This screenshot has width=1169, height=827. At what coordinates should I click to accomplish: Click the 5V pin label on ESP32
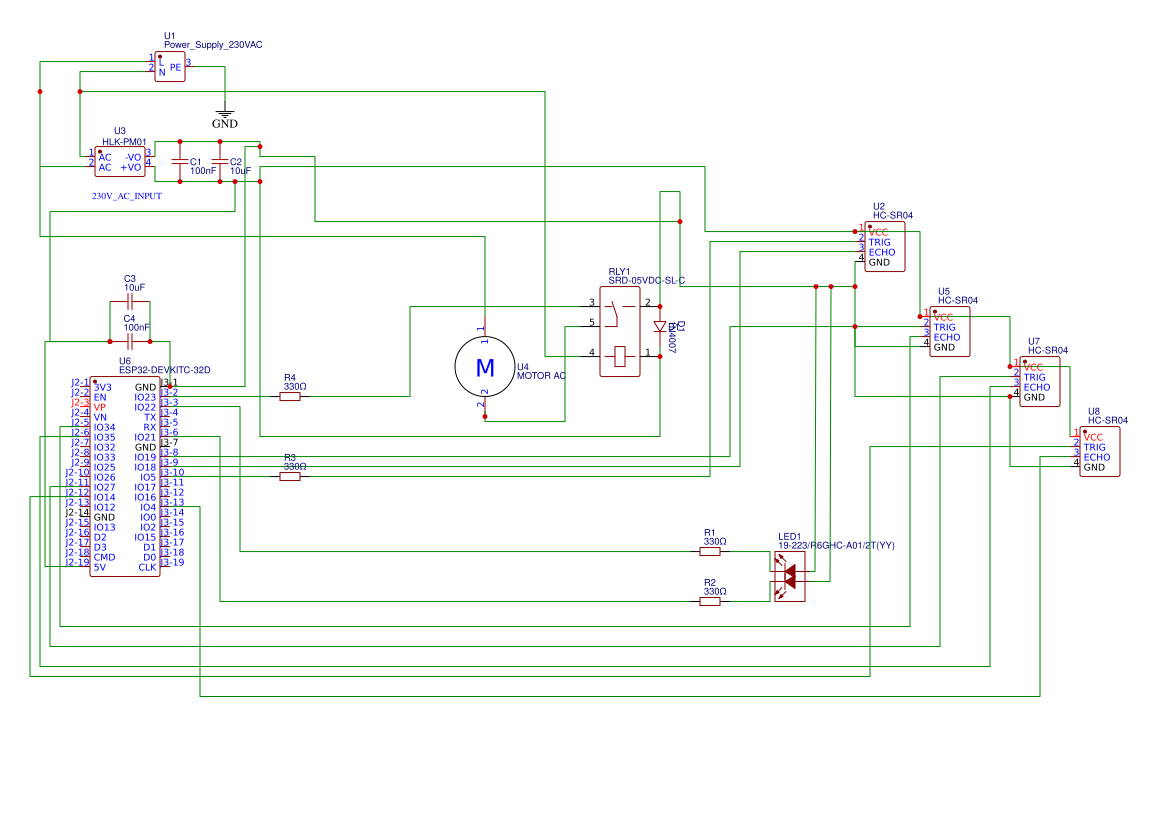100,567
